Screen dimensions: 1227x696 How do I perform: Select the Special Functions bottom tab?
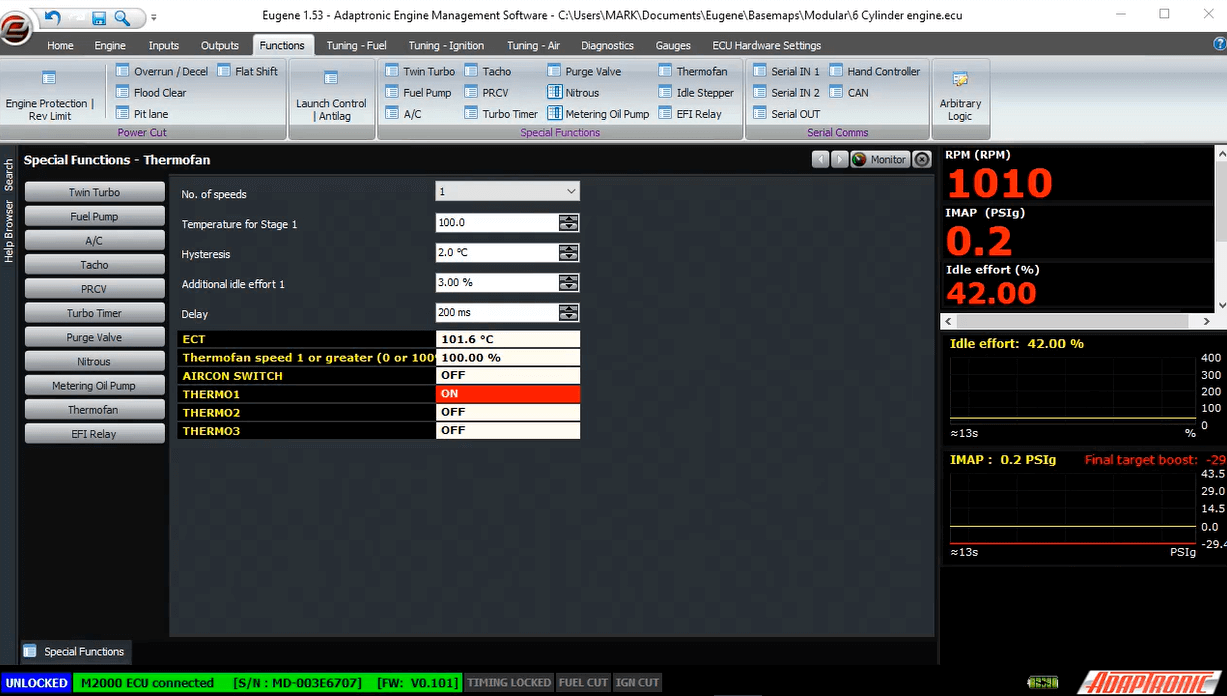[x=75, y=651]
